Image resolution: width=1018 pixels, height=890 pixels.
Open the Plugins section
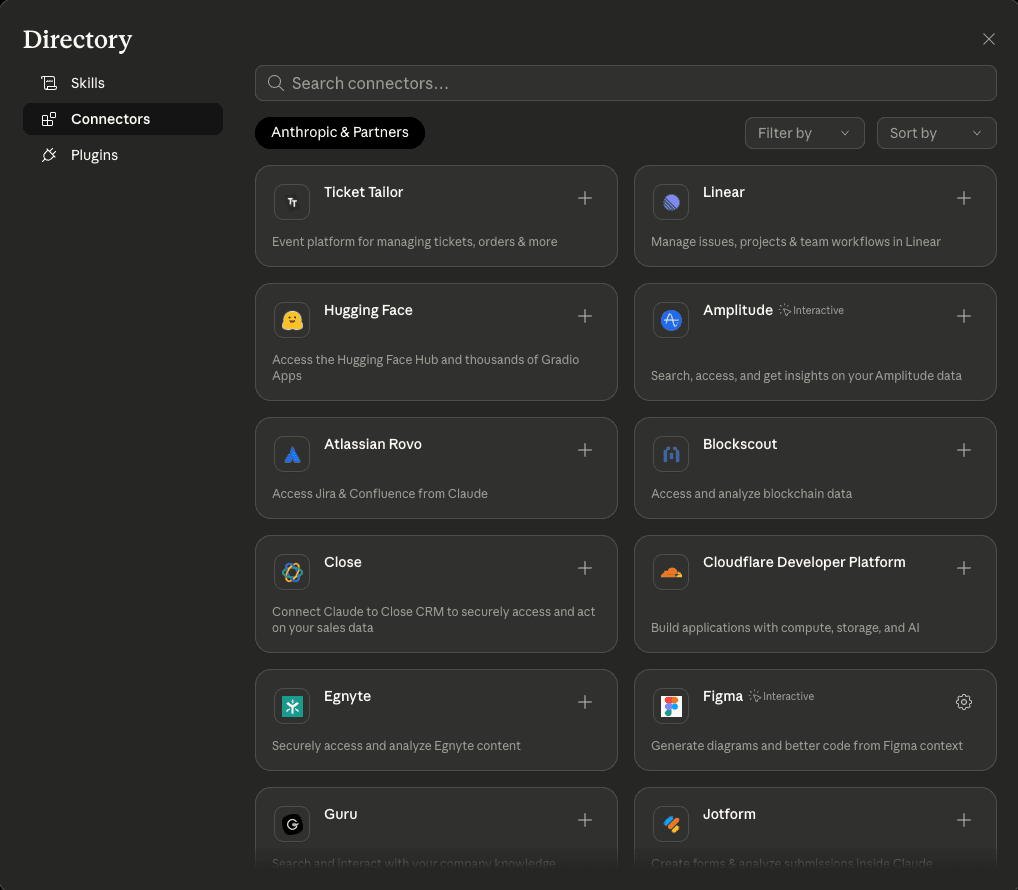click(93, 155)
